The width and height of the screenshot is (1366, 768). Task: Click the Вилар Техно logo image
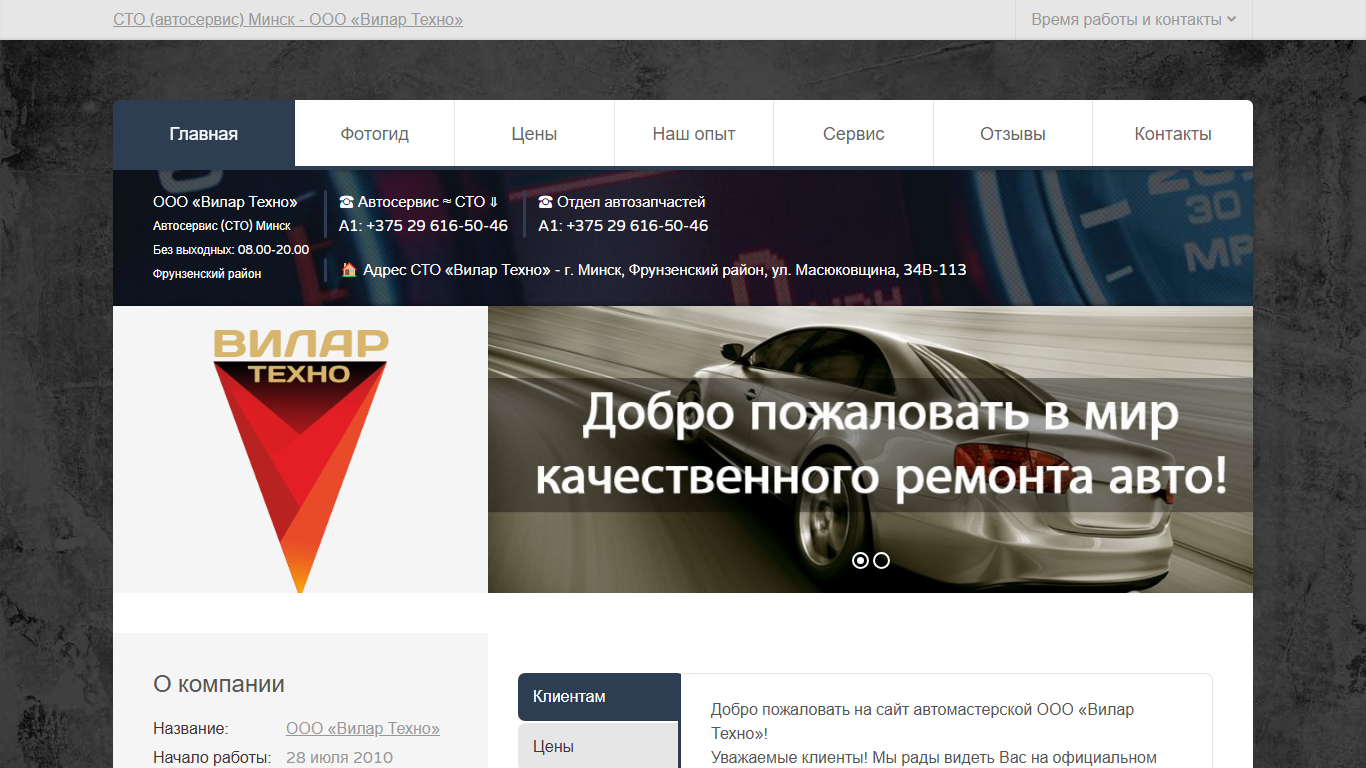[x=300, y=460]
